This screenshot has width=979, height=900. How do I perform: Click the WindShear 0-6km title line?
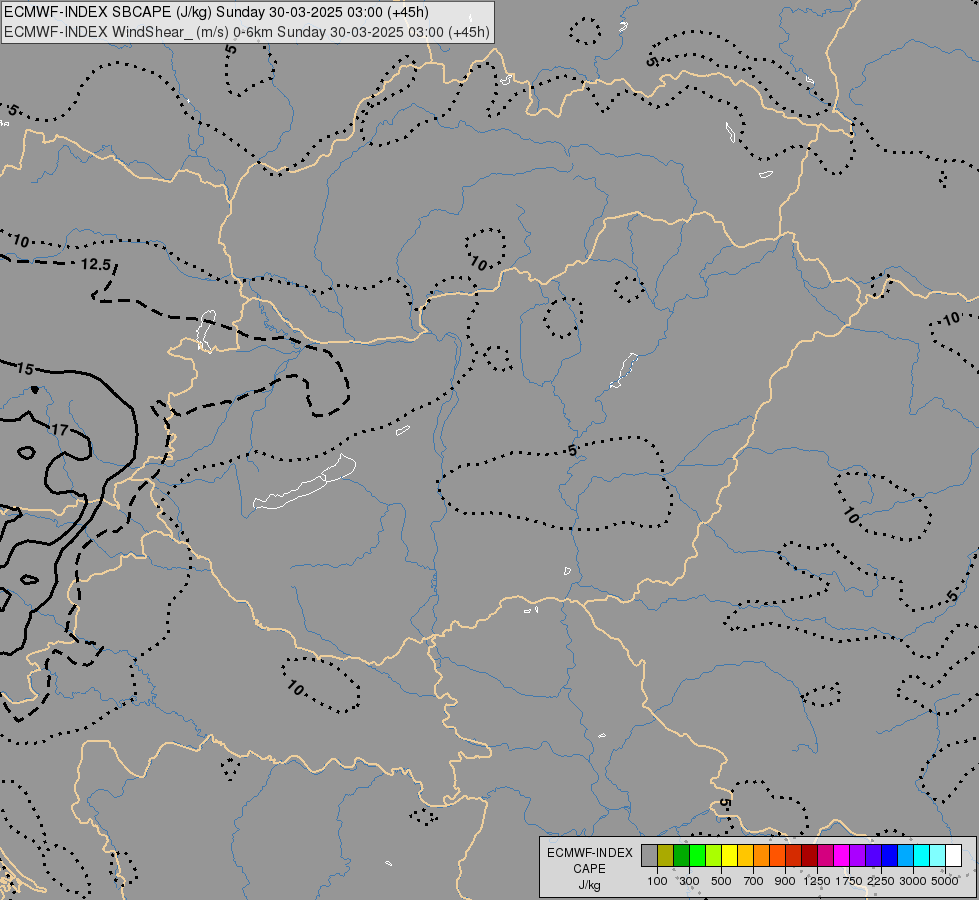[247, 32]
